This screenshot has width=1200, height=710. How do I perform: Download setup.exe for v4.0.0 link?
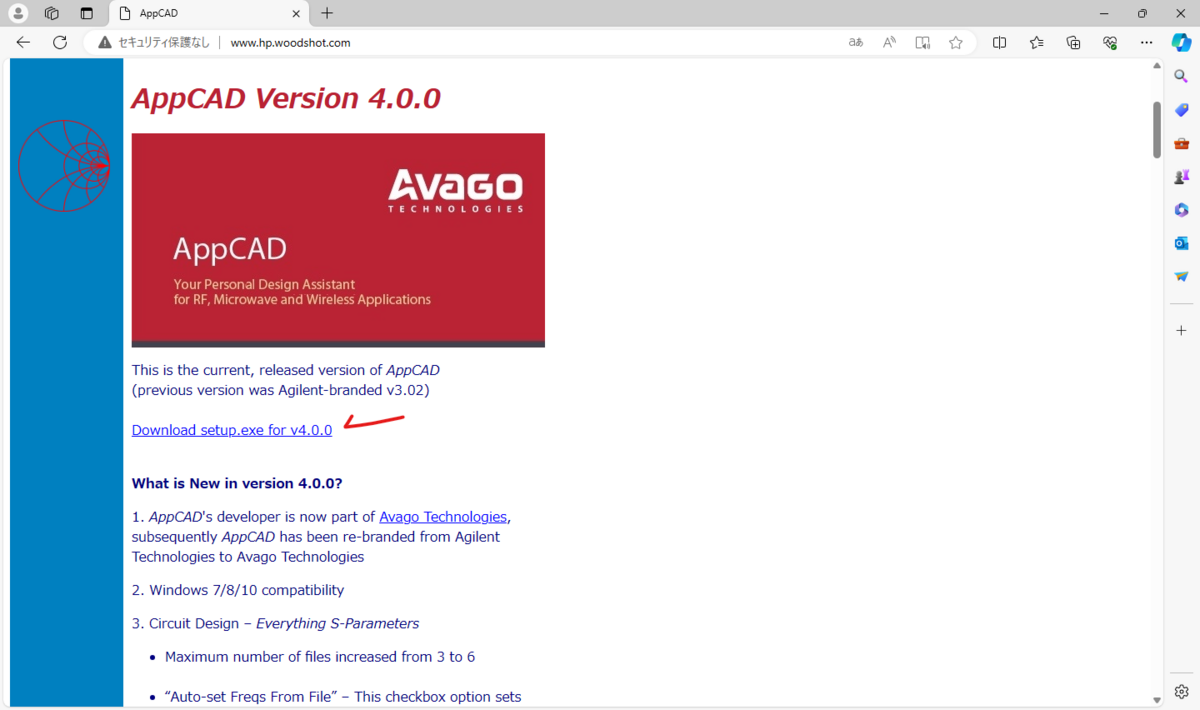tap(232, 430)
